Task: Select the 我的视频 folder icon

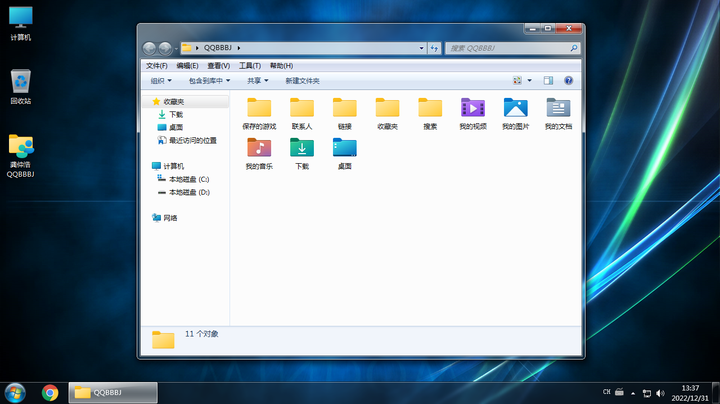Action: coord(472,108)
